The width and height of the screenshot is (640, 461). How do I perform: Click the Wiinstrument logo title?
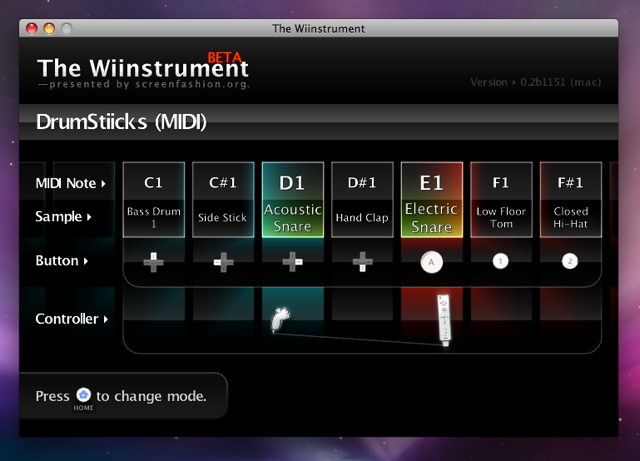point(143,68)
